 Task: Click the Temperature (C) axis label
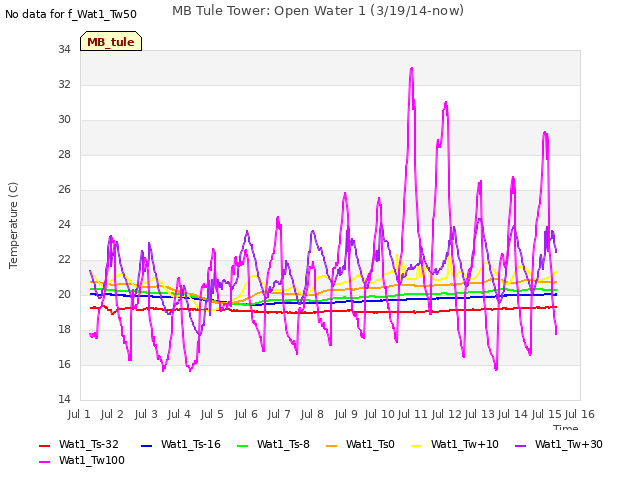tap(13, 225)
